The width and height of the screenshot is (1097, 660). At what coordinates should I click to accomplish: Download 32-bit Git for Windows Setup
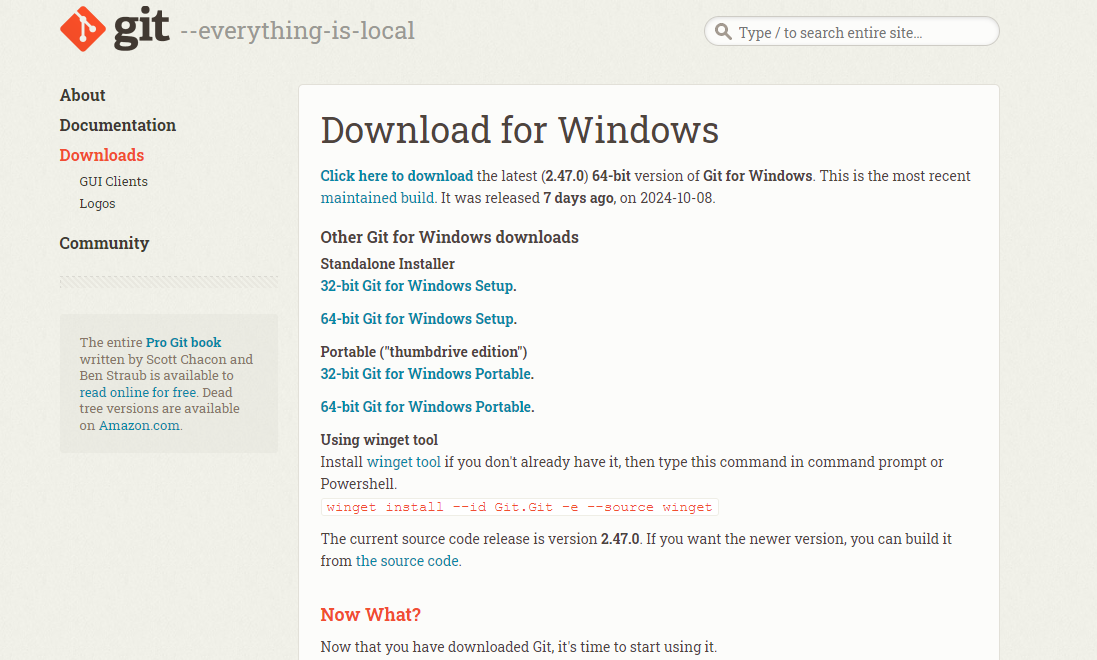417,285
